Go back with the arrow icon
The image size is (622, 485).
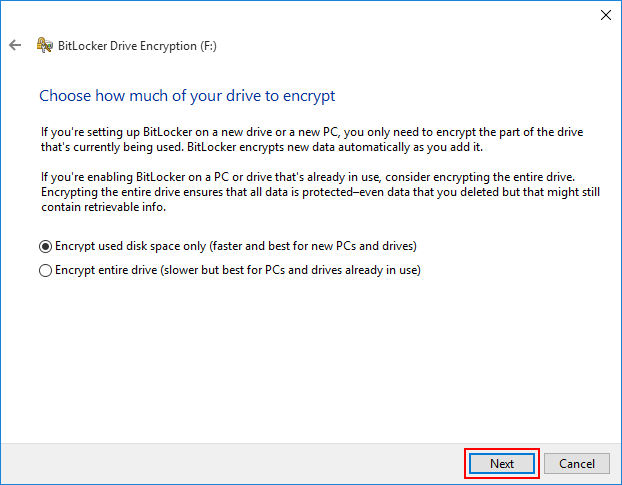pyautogui.click(x=15, y=45)
